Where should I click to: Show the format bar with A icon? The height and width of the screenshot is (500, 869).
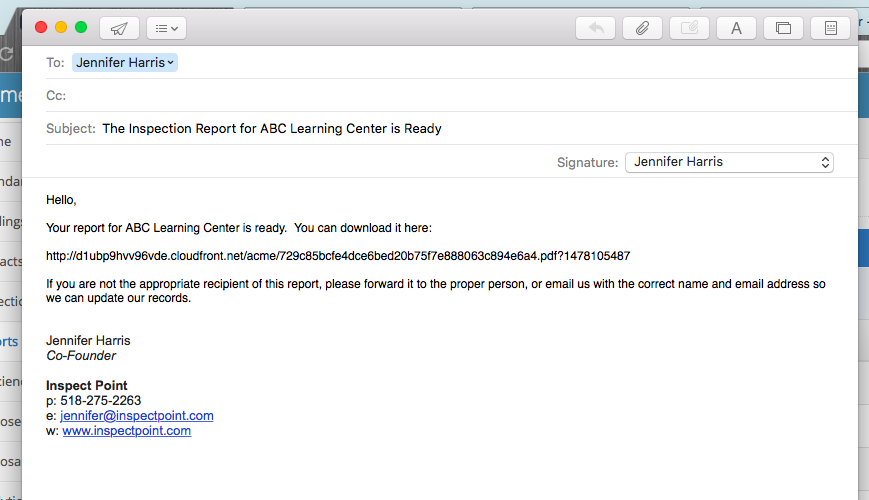click(x=737, y=28)
